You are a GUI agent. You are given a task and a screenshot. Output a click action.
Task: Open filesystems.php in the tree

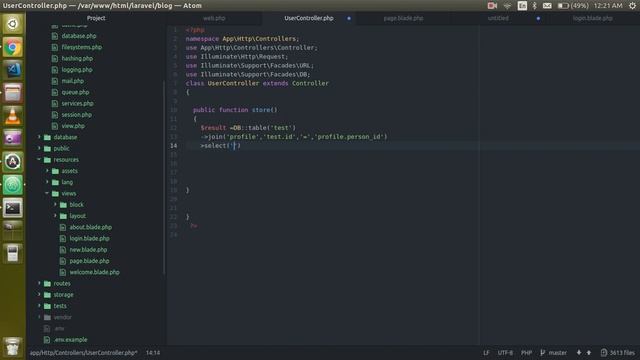(x=82, y=47)
